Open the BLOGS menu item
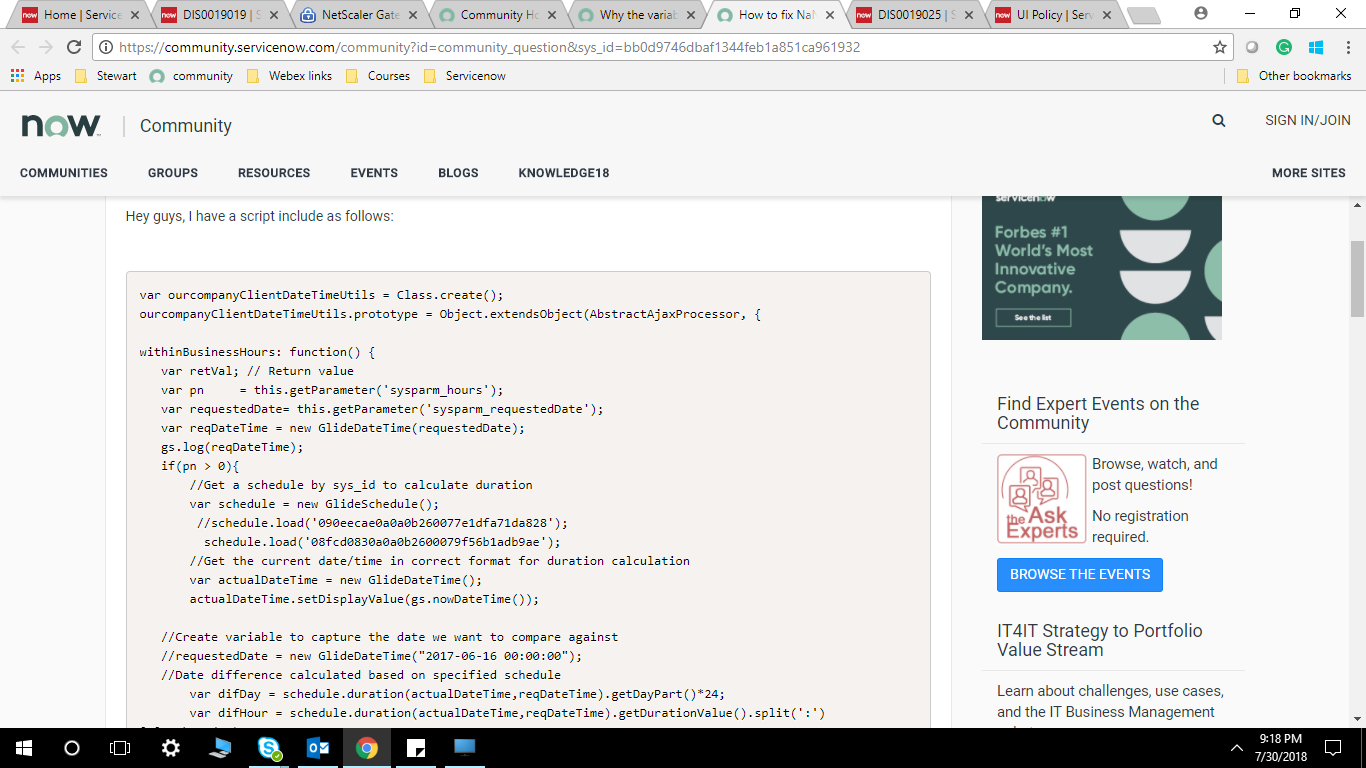Viewport: 1366px width, 768px height. [458, 173]
